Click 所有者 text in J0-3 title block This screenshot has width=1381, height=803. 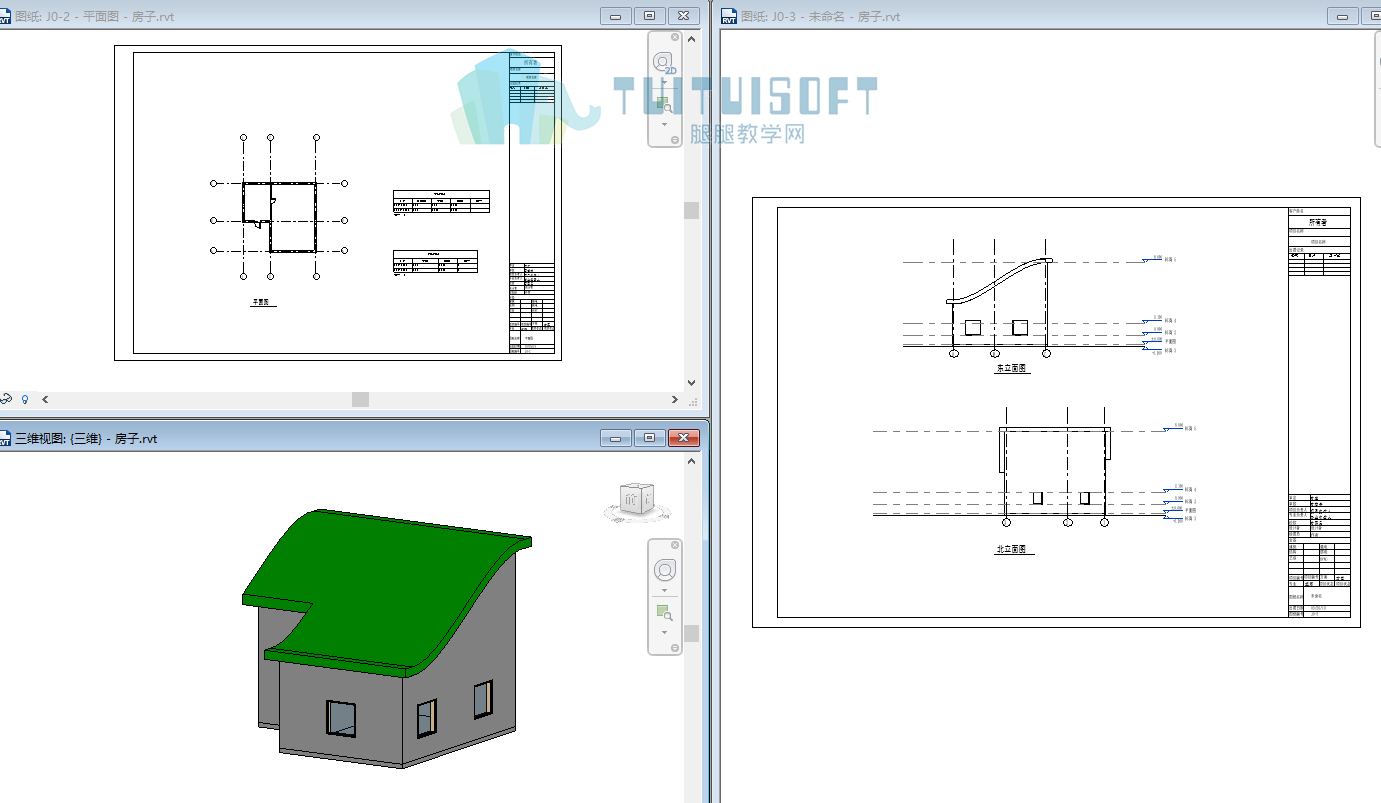click(1320, 222)
